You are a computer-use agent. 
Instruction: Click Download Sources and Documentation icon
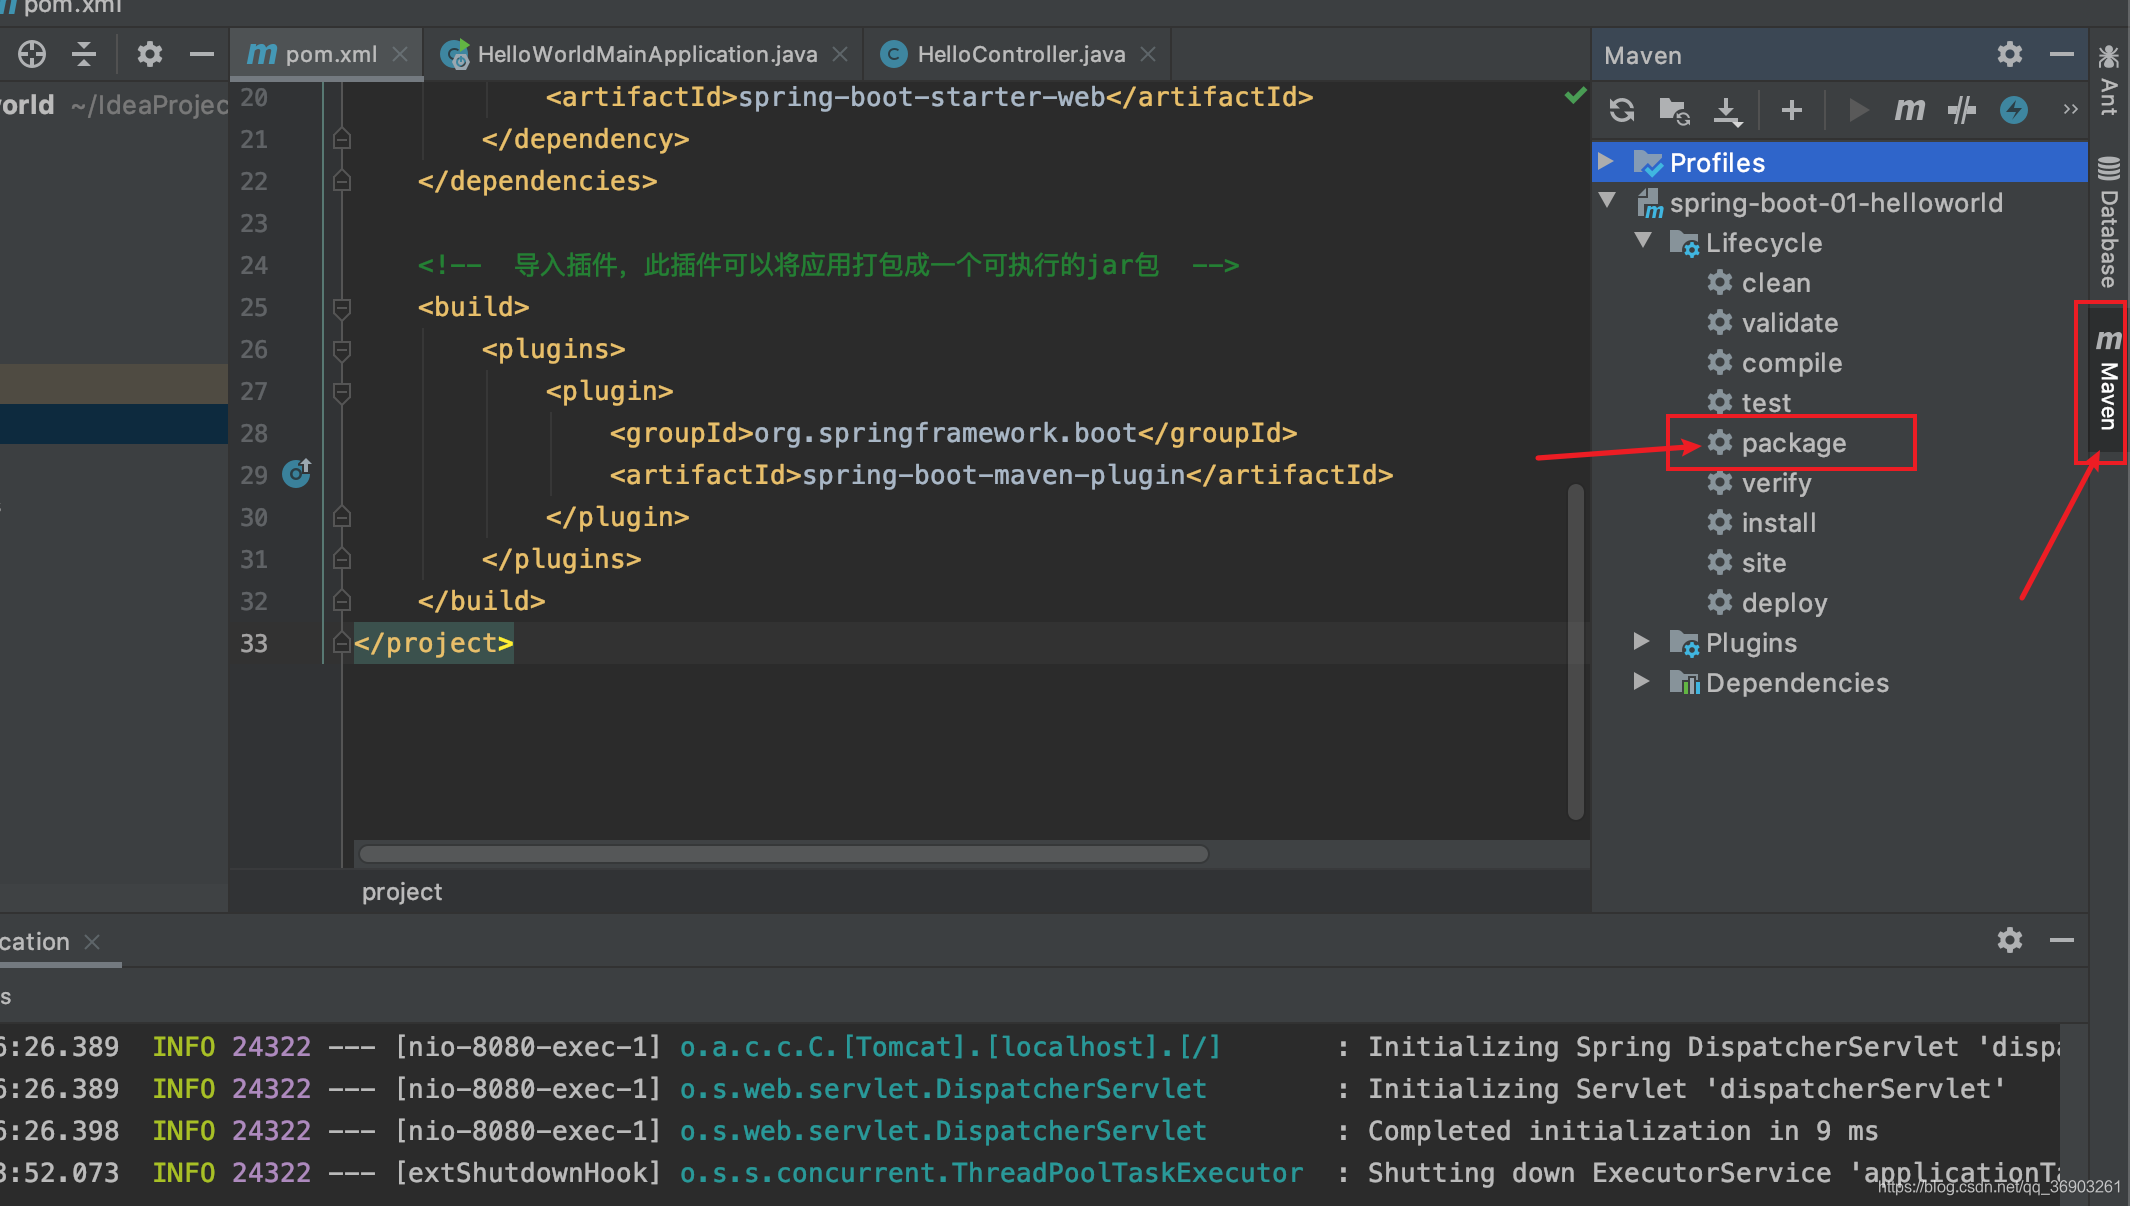(x=1727, y=110)
